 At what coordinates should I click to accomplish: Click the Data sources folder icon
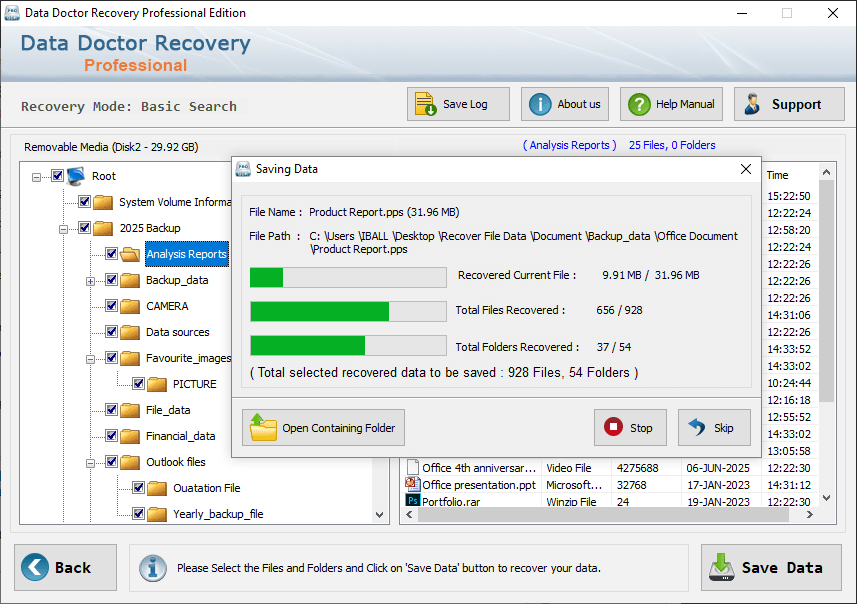click(x=130, y=332)
